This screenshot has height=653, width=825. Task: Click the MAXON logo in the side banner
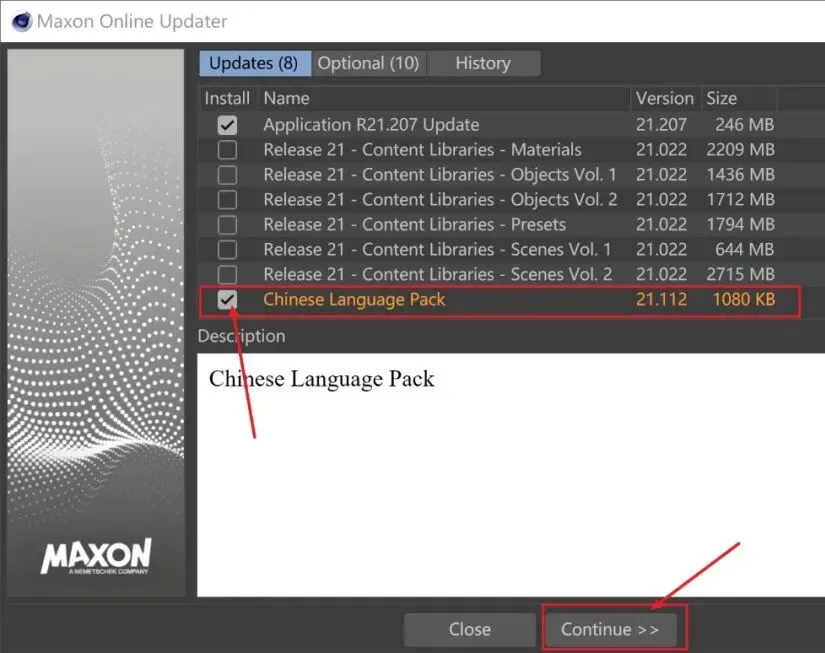tap(97, 556)
